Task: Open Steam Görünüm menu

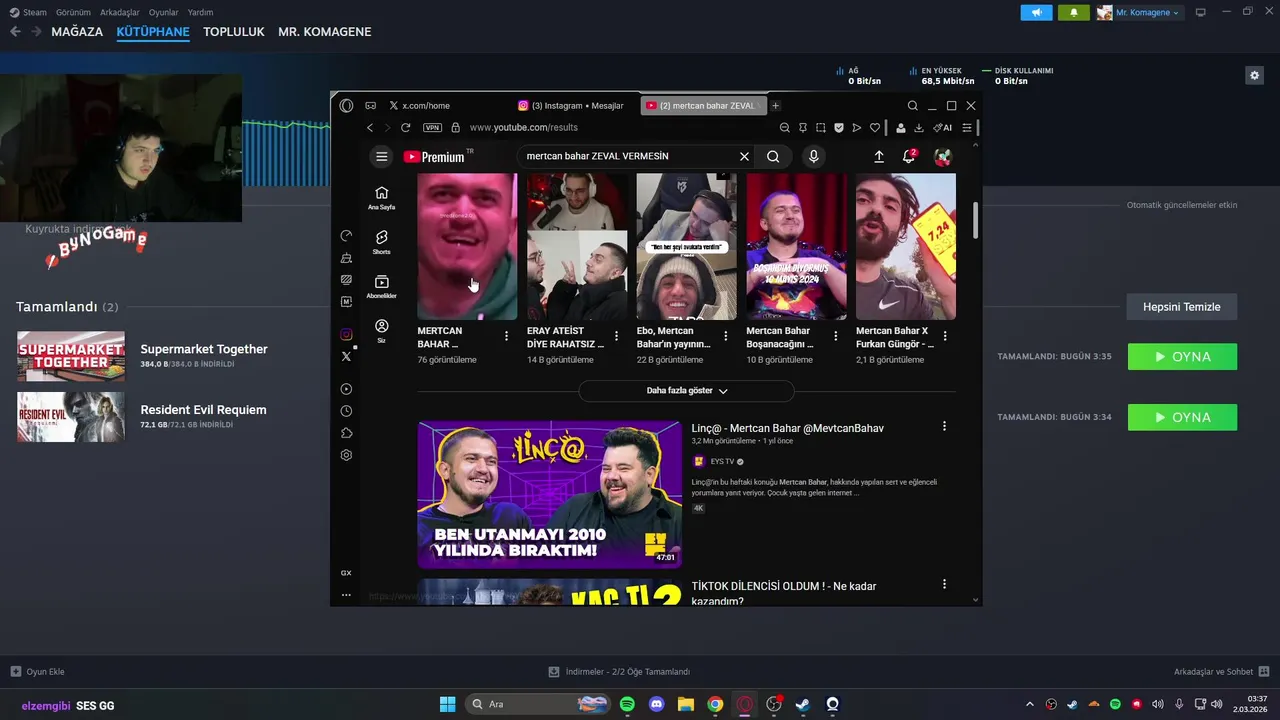Action: 73,12
